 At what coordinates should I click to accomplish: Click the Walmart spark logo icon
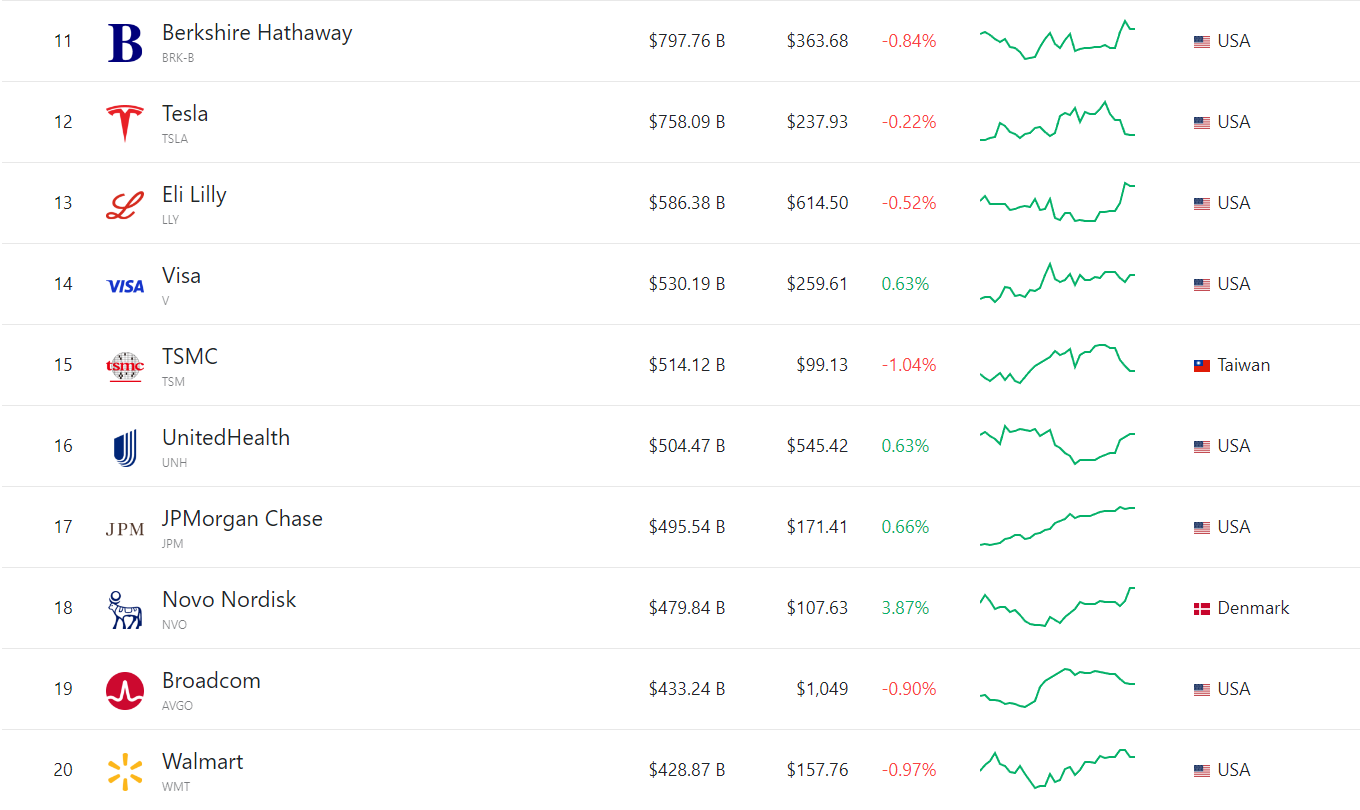click(x=125, y=771)
